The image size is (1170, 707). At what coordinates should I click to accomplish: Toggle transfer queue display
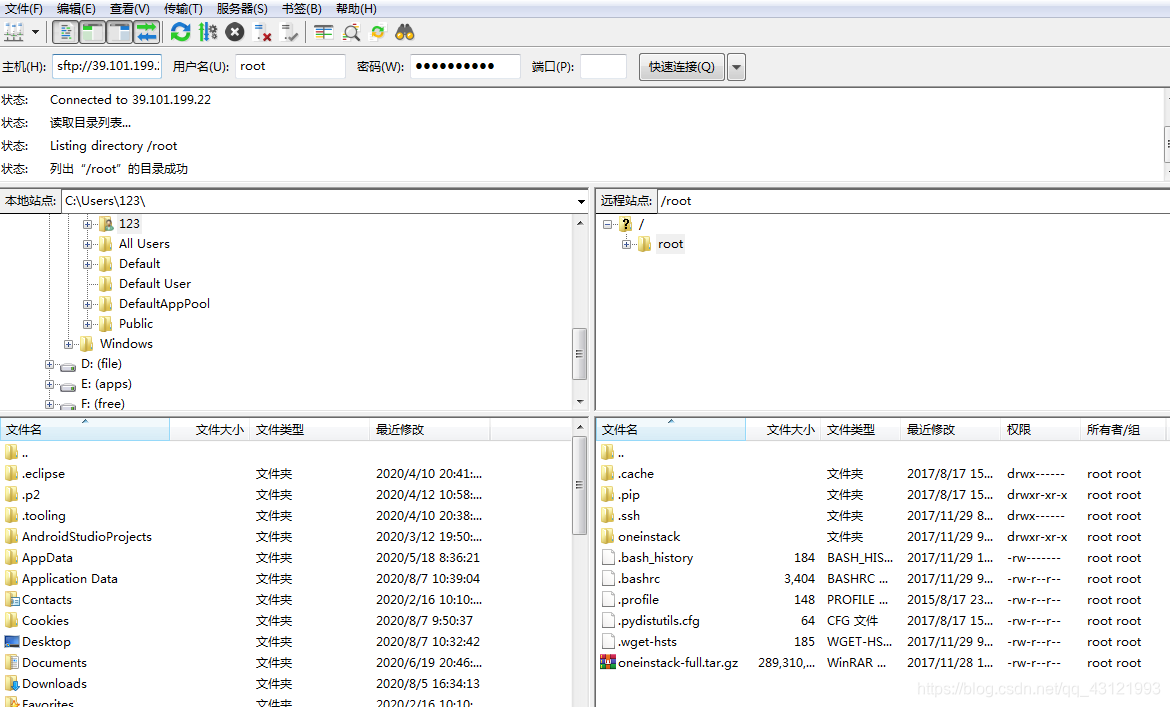pos(147,32)
